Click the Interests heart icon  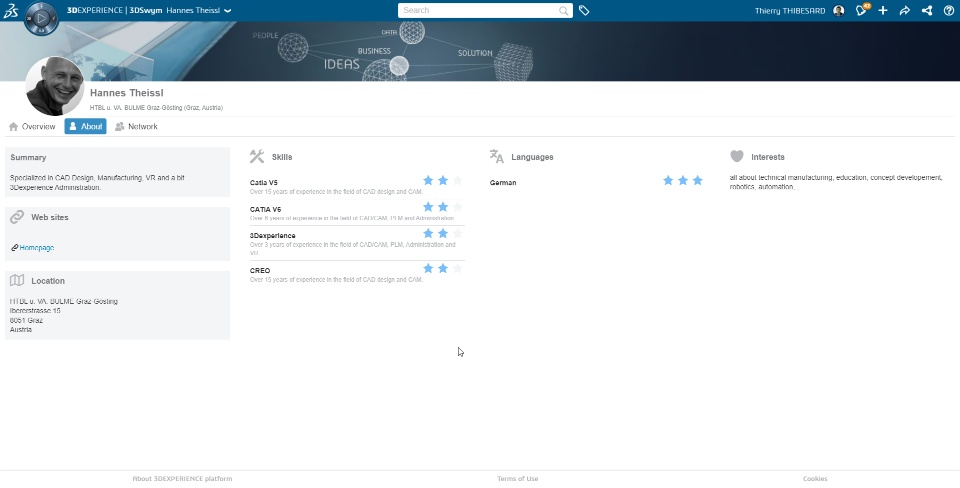pyautogui.click(x=737, y=156)
